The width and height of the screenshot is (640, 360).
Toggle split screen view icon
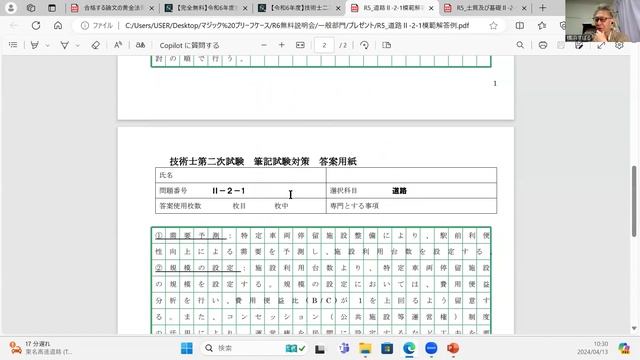tap(520, 25)
